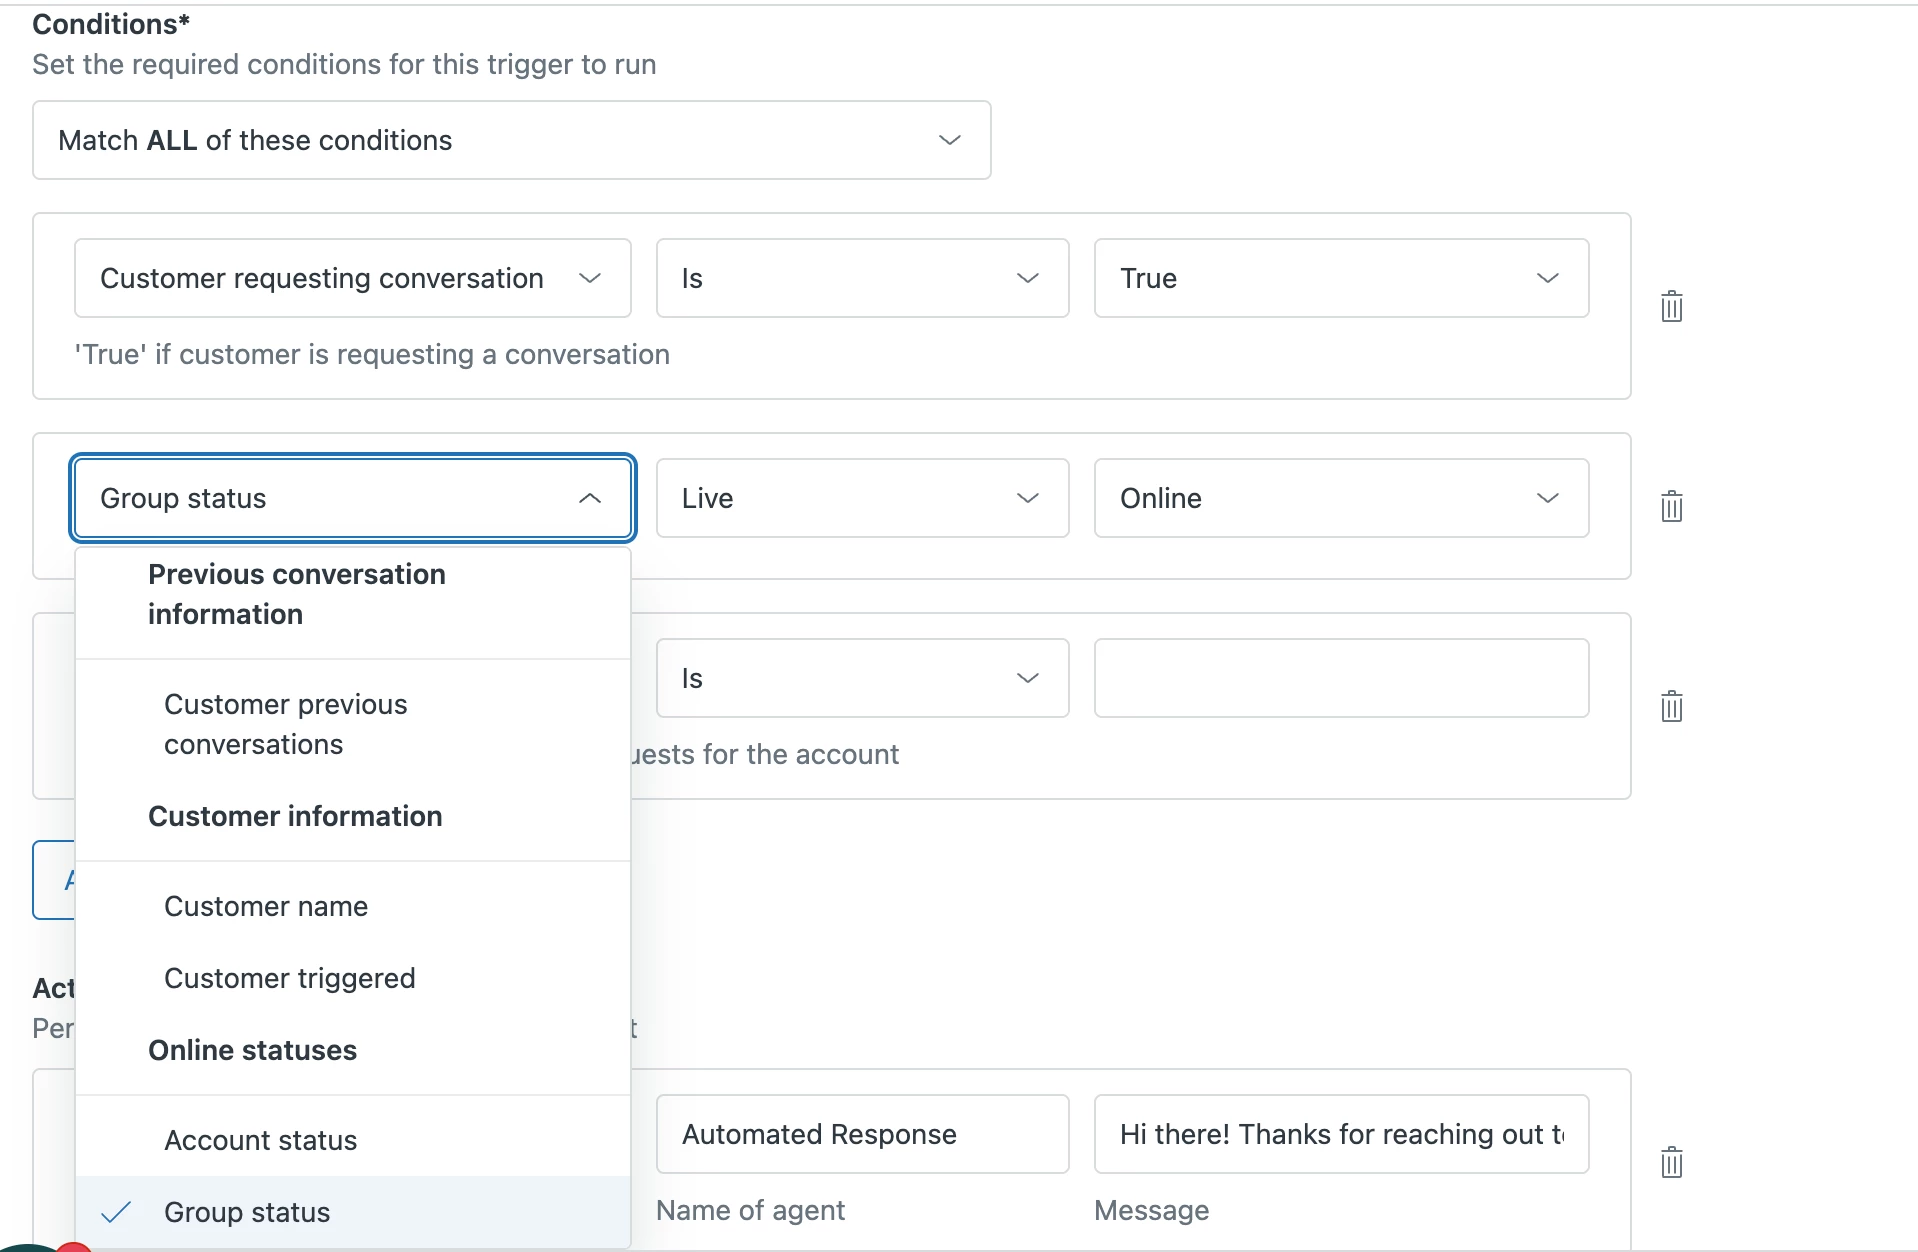Pick Account status from dropdown list
This screenshot has width=1918, height=1252.
261,1140
